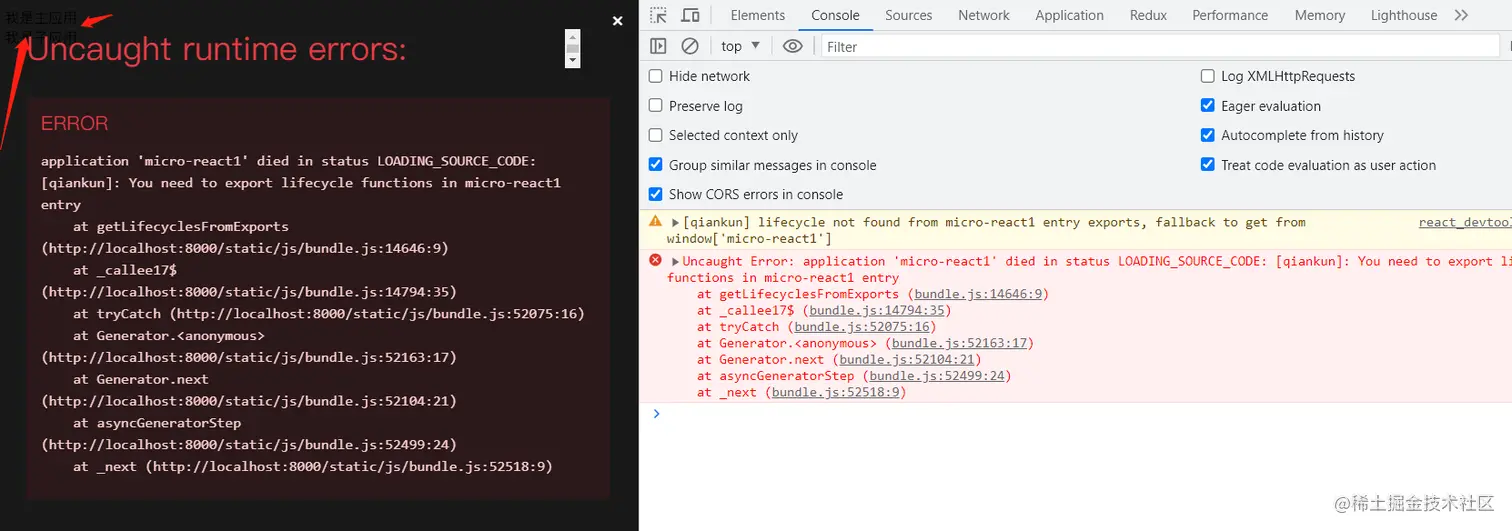
Task: Open the Network tab
Action: [x=983, y=15]
